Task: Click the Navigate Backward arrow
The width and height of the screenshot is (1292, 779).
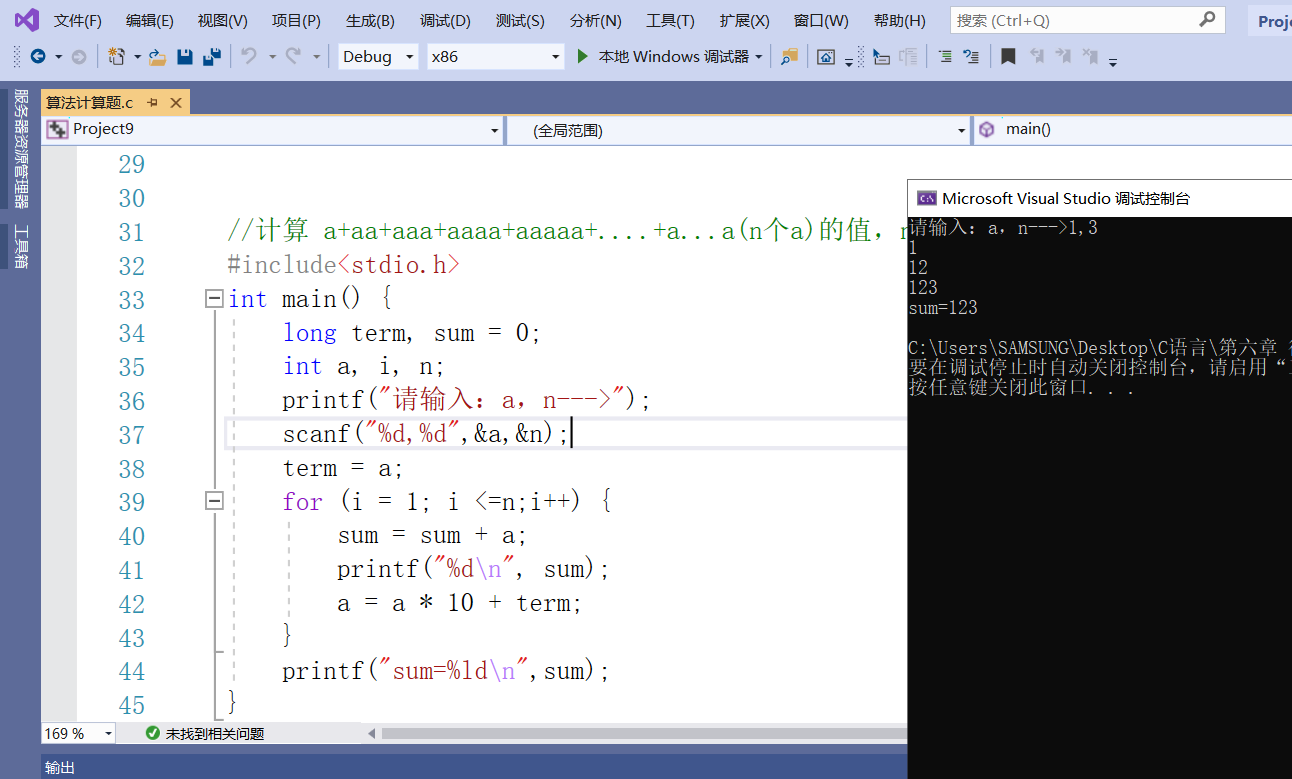Action: point(38,57)
